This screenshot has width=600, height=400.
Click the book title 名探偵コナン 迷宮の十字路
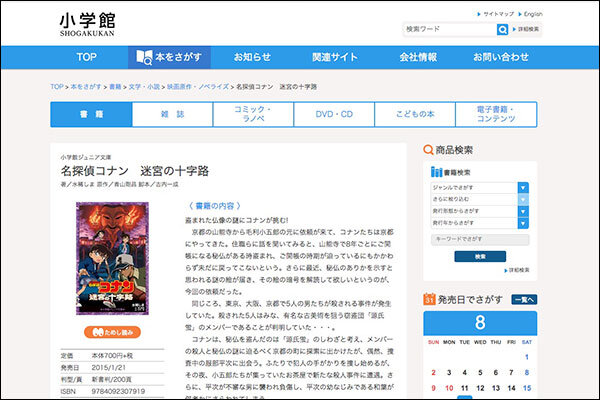tap(135, 171)
